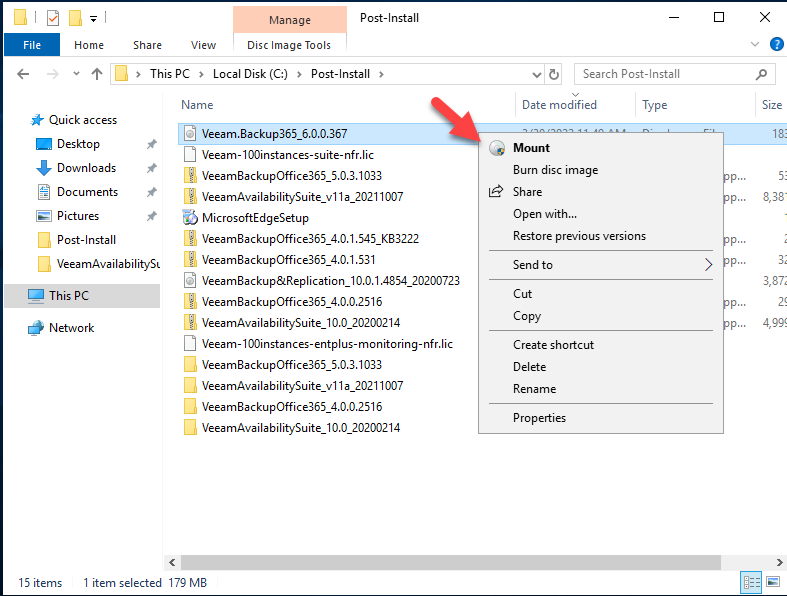
Task: Open recent locations dropdown arrow
Action: pyautogui.click(x=76, y=74)
